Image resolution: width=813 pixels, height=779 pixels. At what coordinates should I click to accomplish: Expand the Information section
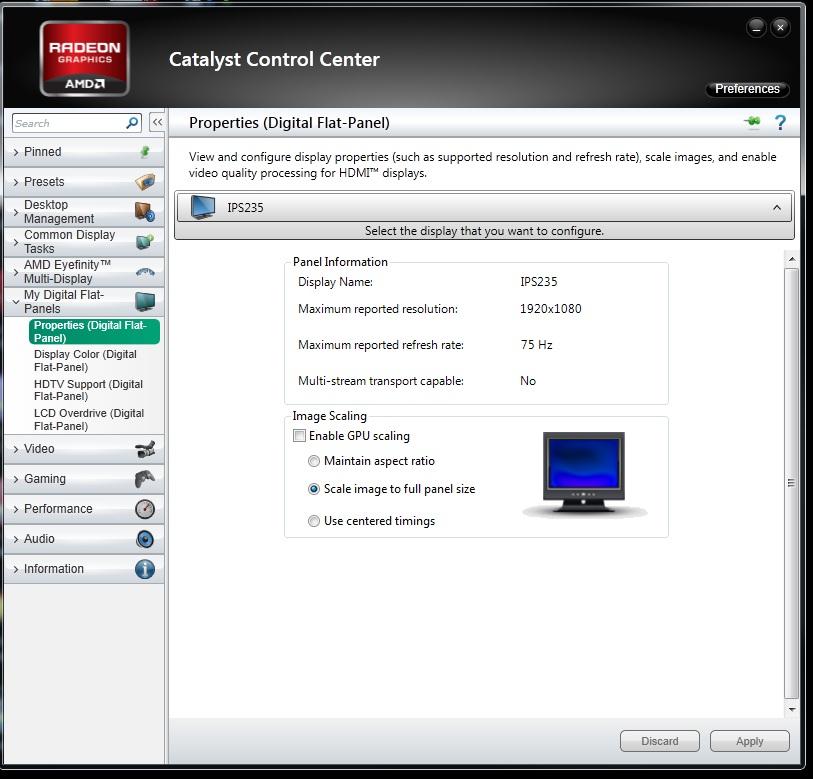pos(84,569)
